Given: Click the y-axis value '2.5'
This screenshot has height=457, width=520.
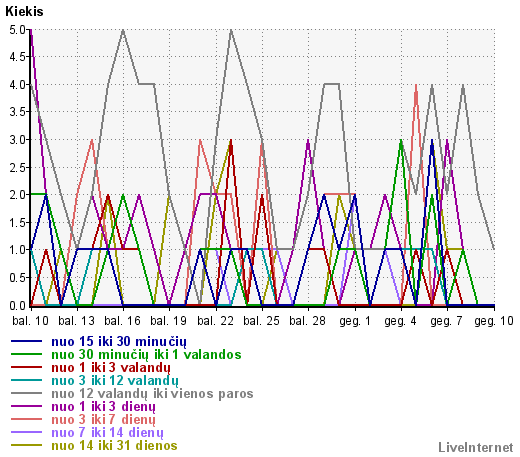Looking at the screenshot, I should pyautogui.click(x=17, y=168).
